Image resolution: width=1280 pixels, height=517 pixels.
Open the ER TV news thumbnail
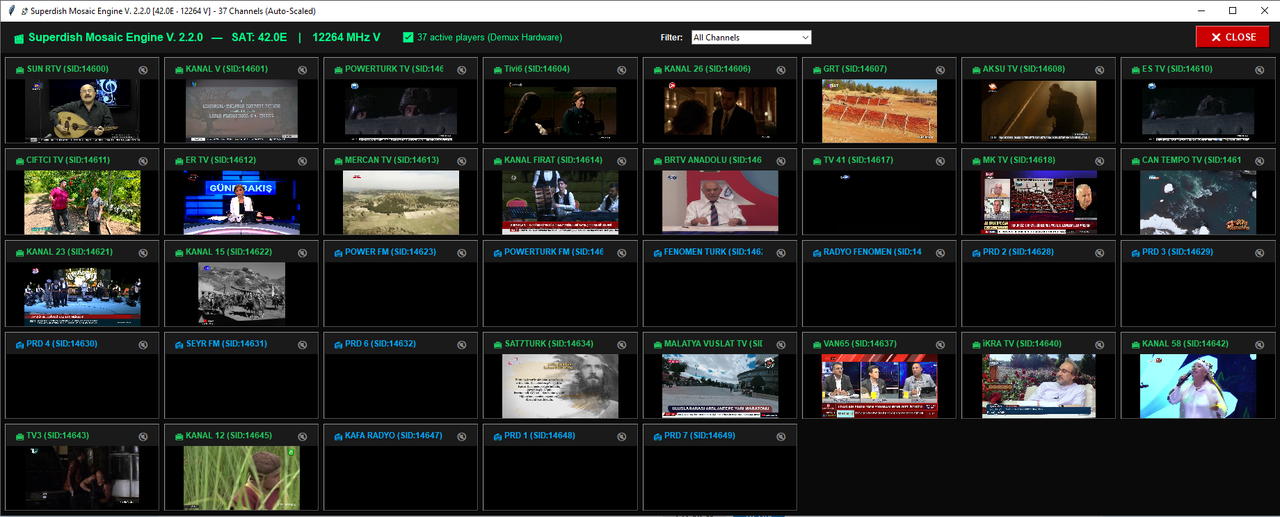(x=242, y=202)
